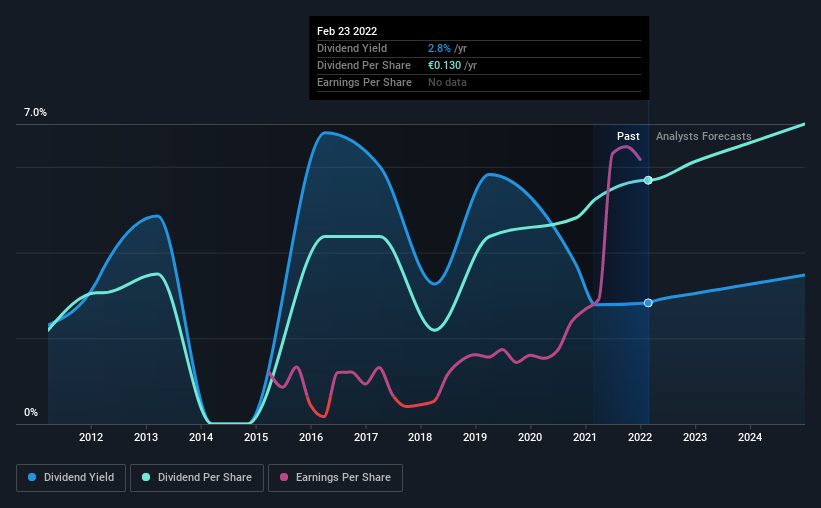The width and height of the screenshot is (821, 508).
Task: Click the blue Dividend Yield legend dot
Action: point(32,477)
